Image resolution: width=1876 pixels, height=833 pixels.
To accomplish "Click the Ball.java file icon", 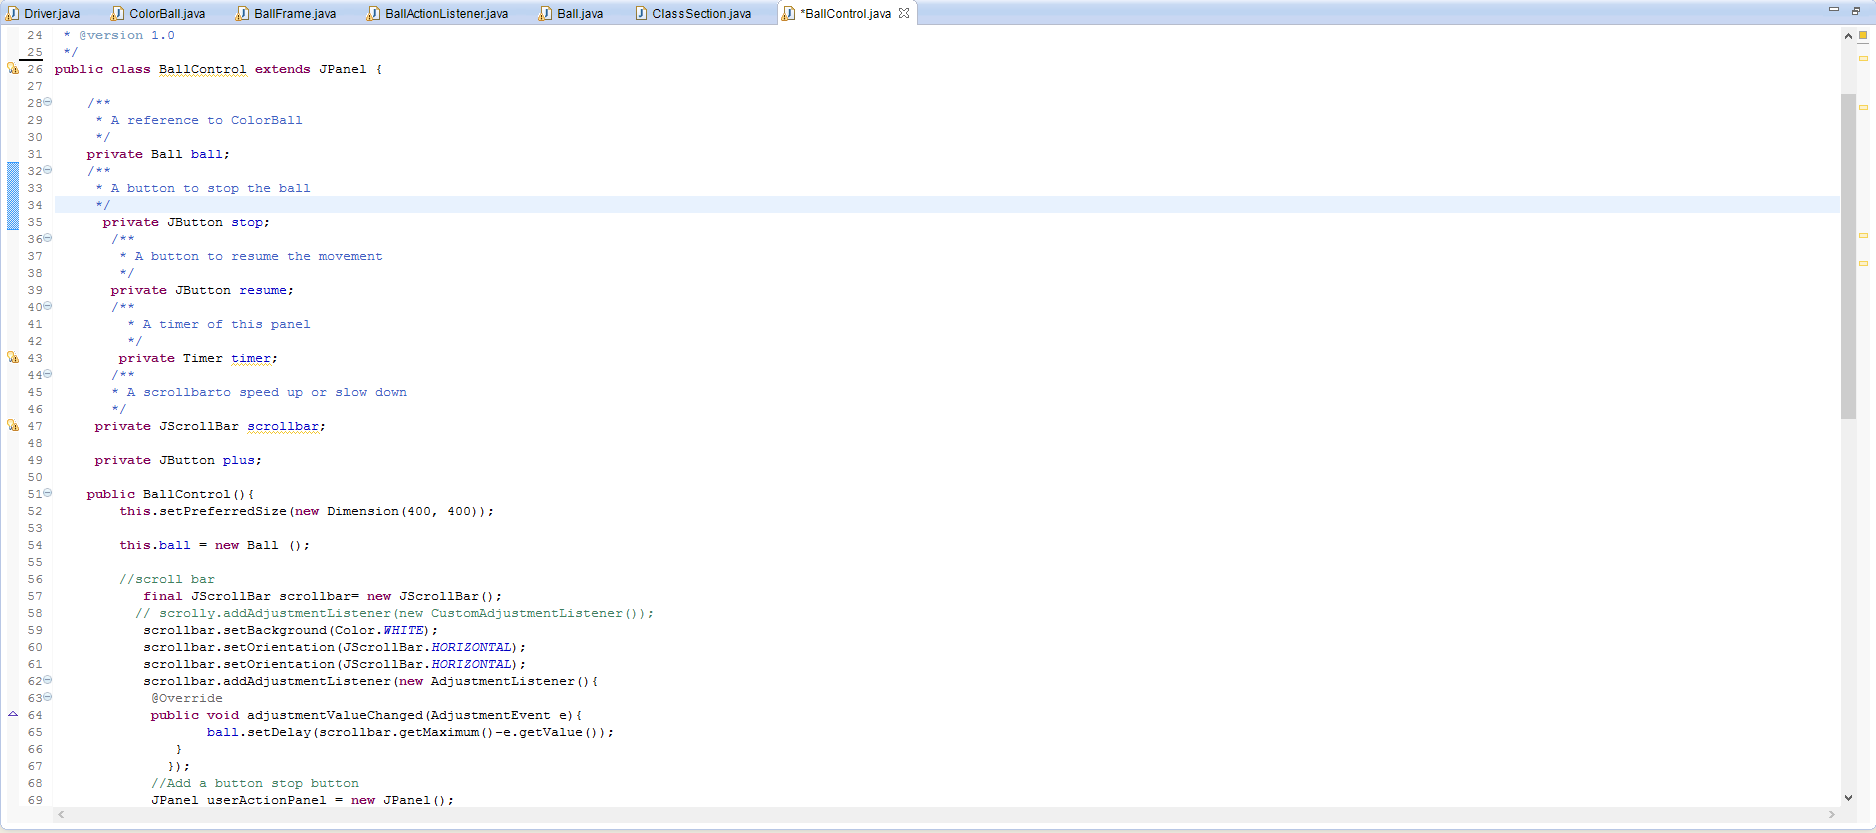I will [546, 13].
